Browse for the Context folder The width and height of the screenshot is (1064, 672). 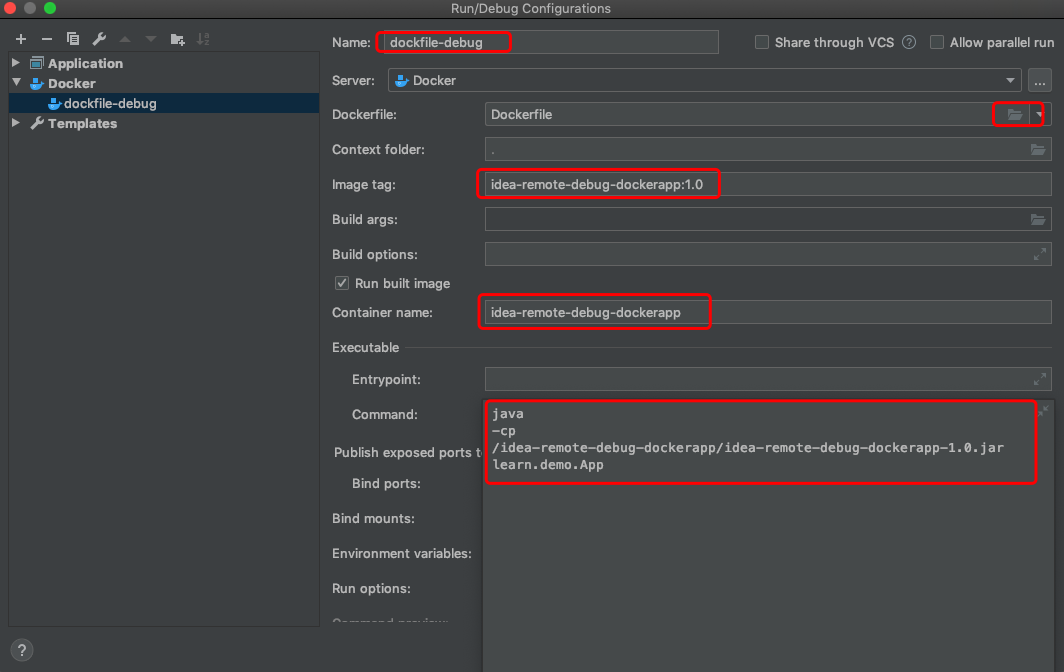(1039, 149)
